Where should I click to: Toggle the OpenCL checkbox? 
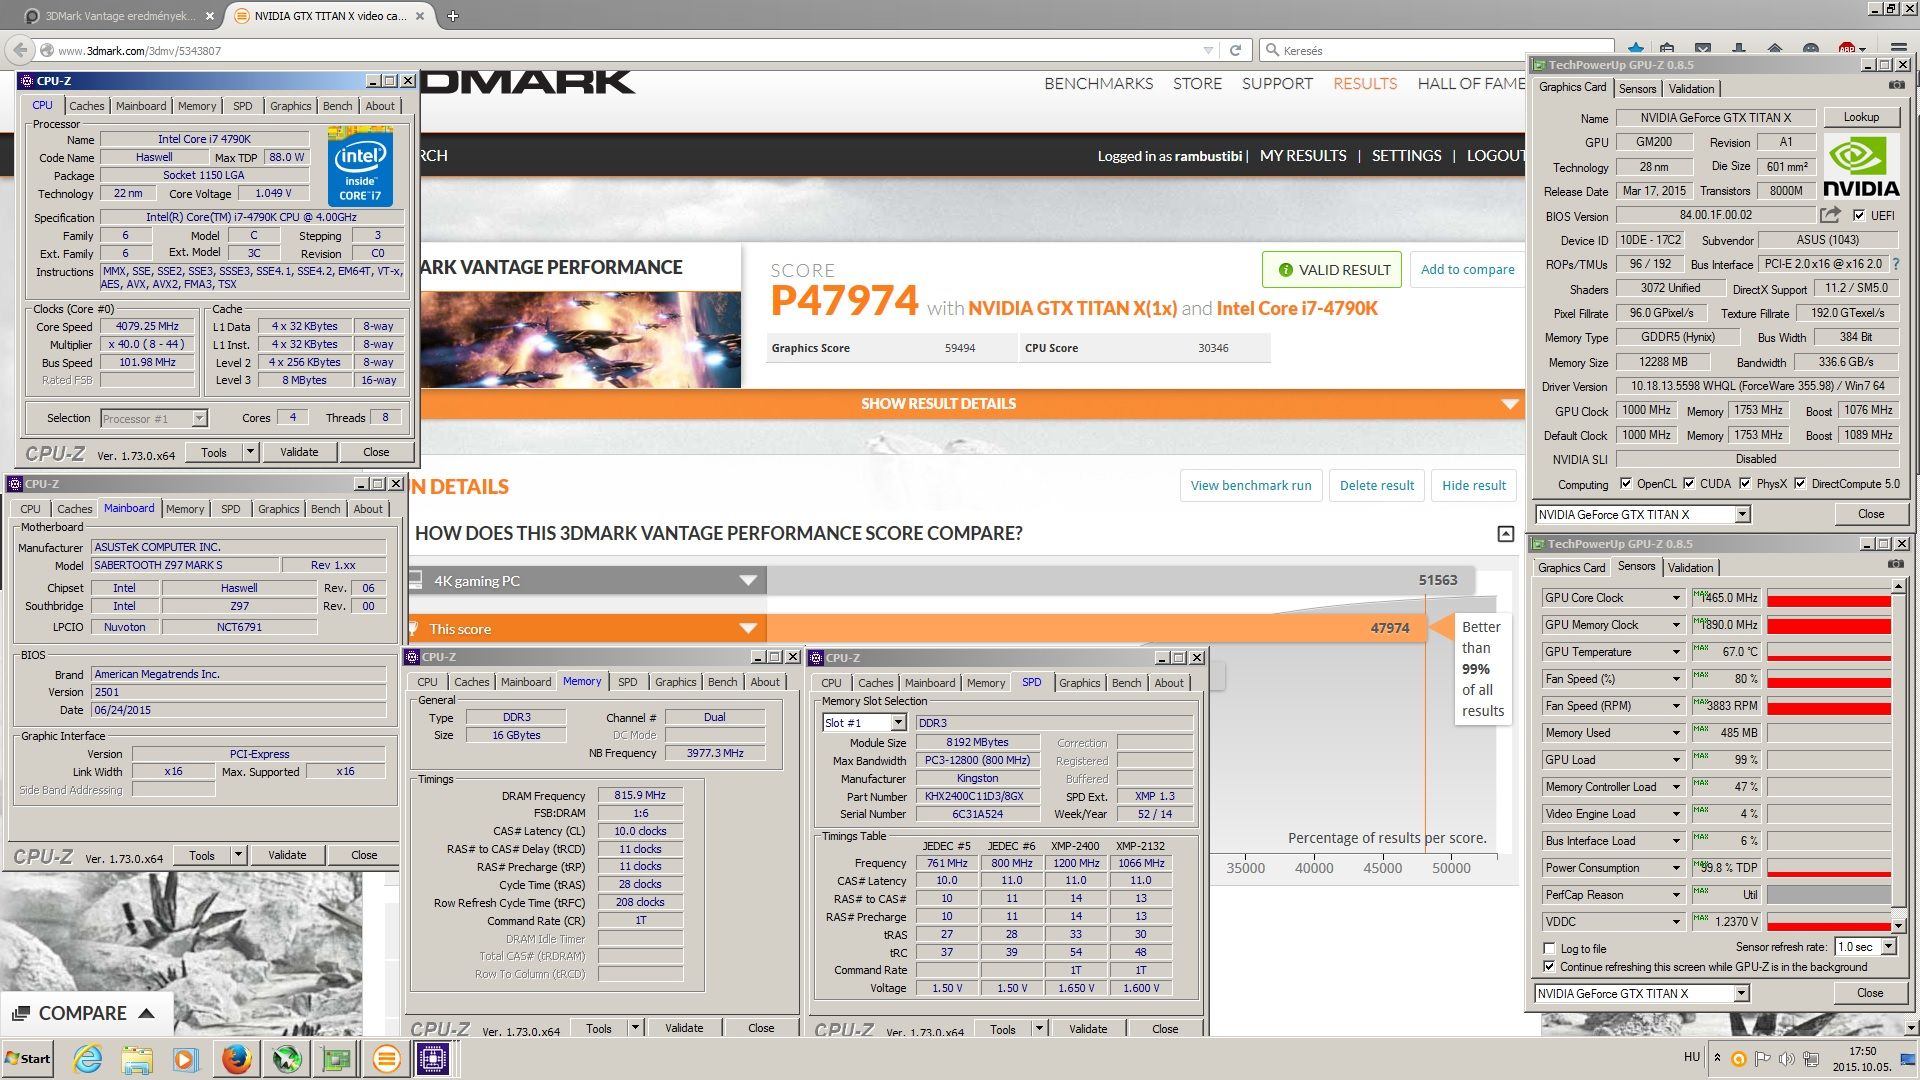pyautogui.click(x=1625, y=484)
